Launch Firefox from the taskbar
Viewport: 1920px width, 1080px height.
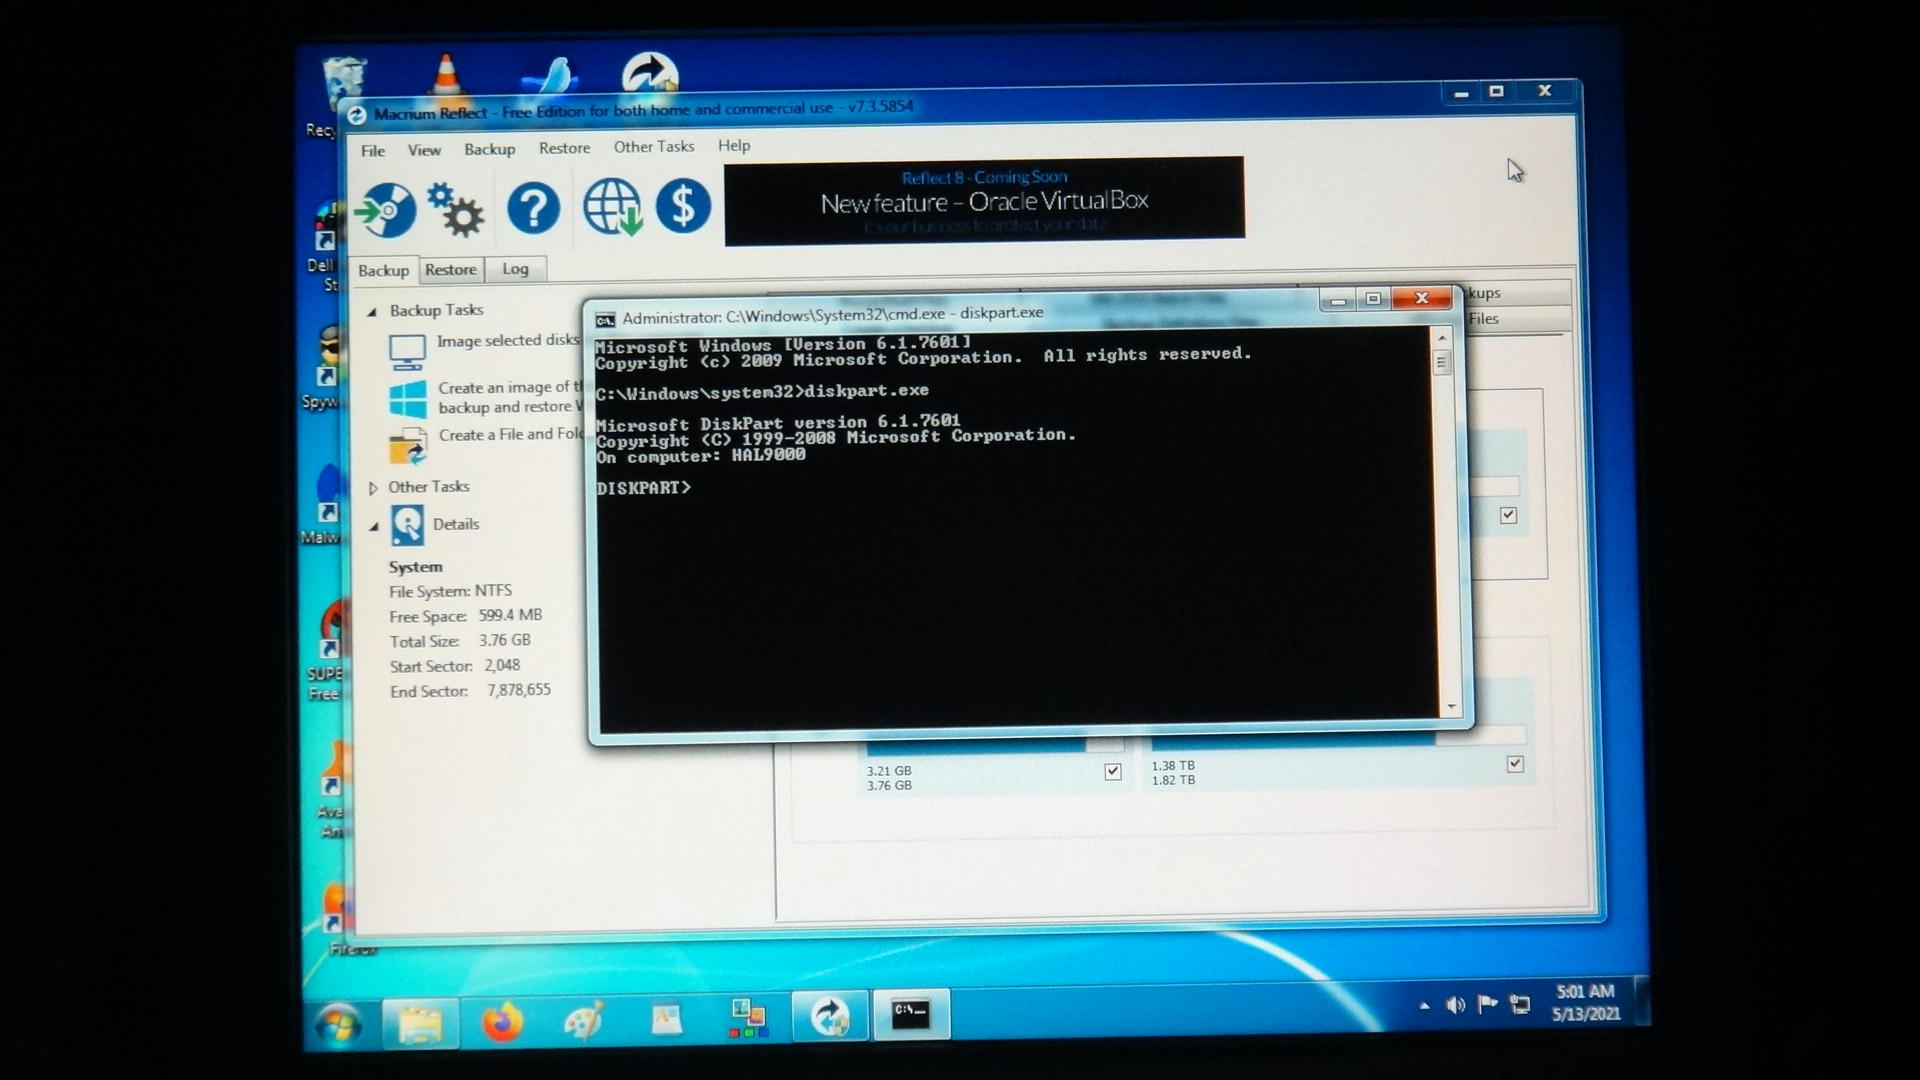tap(502, 1022)
